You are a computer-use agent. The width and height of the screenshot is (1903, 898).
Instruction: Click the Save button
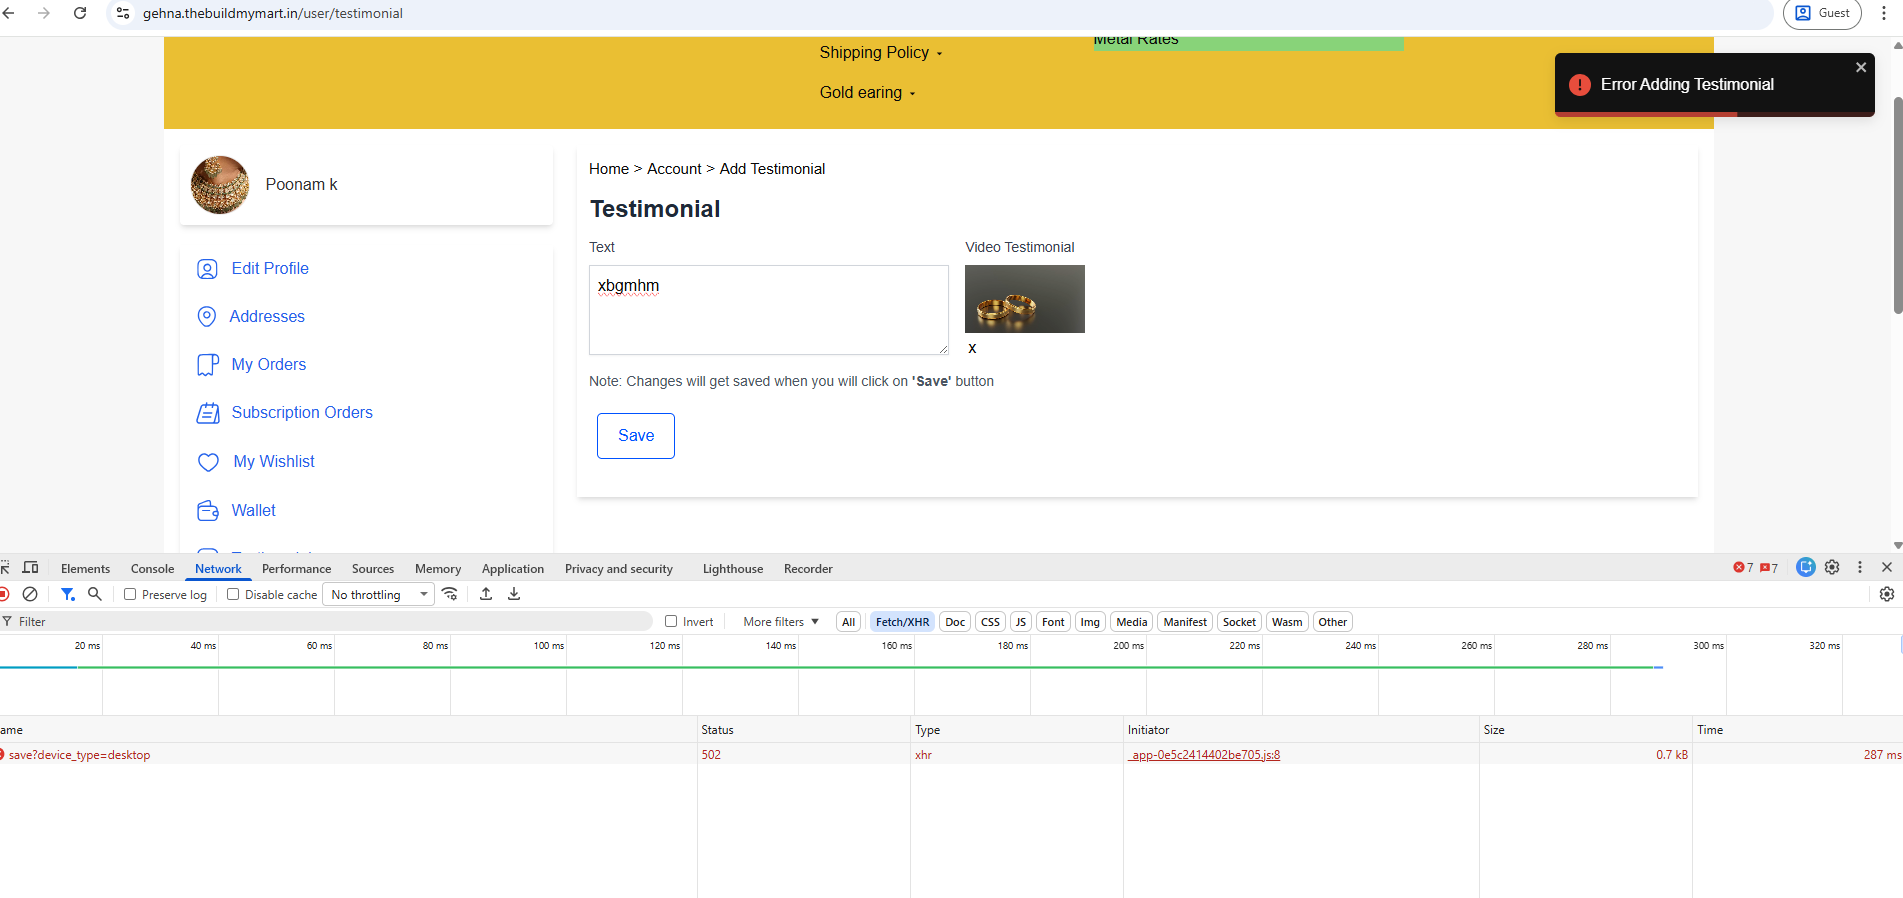[636, 436]
